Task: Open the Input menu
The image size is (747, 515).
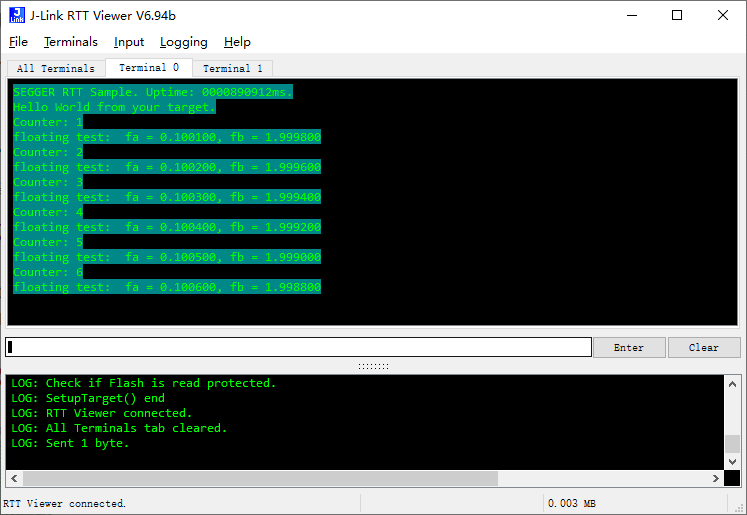Action: (x=129, y=42)
